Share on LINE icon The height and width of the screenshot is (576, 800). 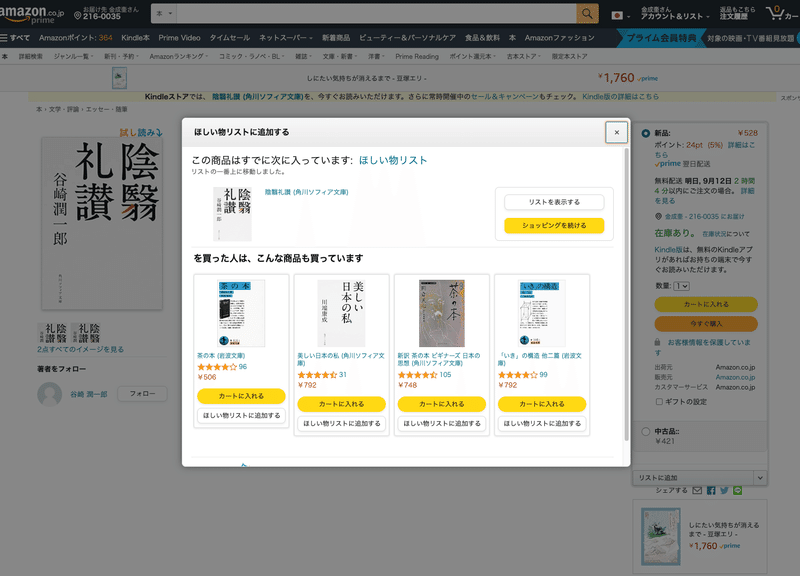[737, 490]
